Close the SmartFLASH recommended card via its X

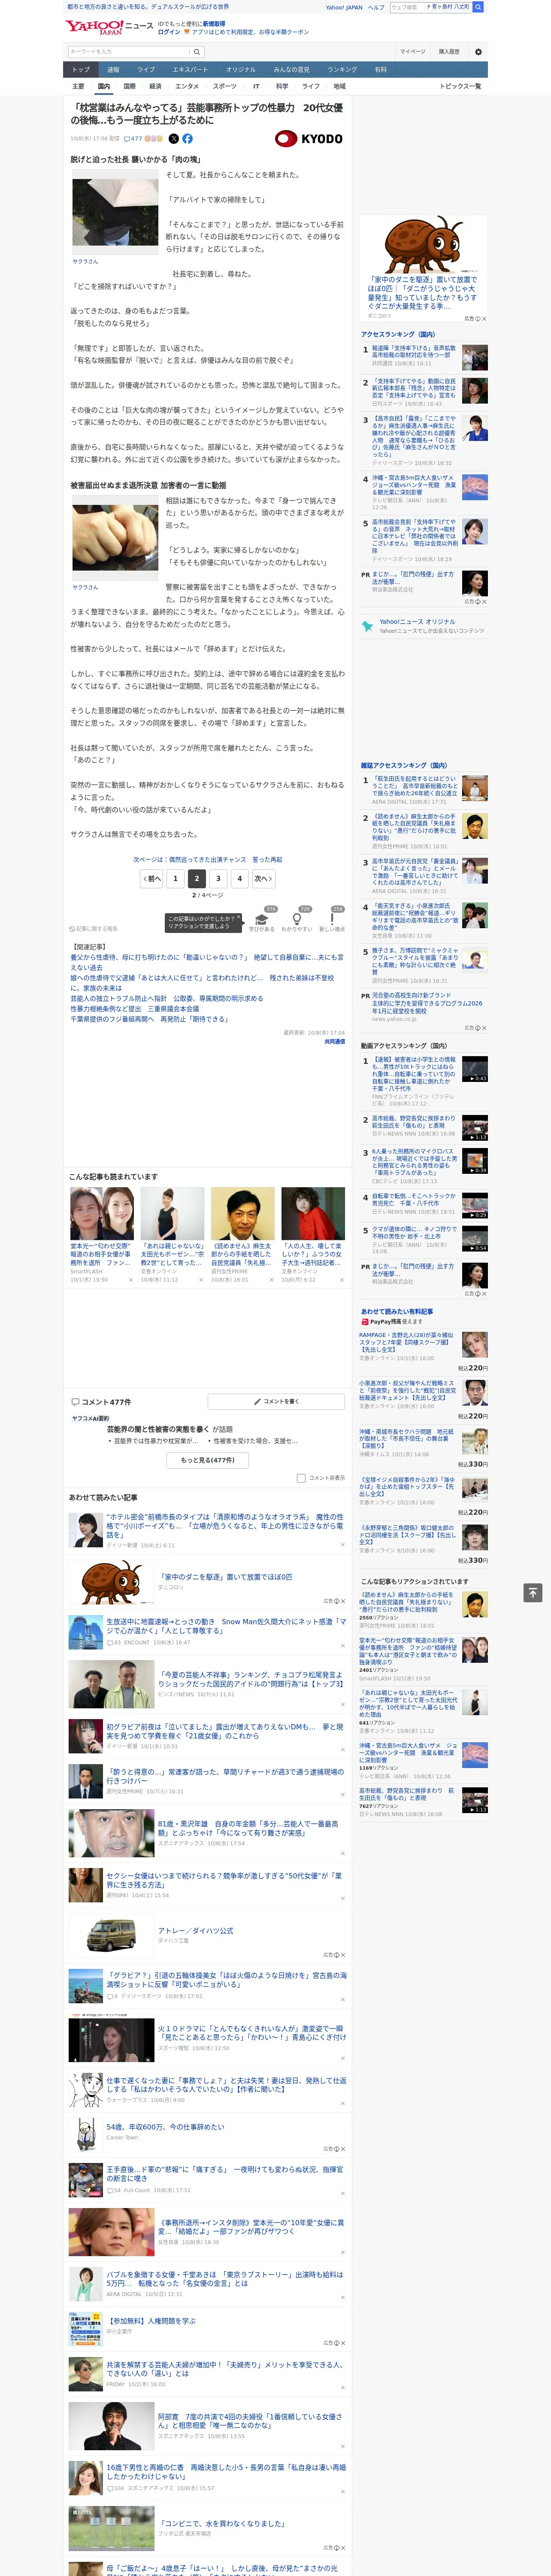tap(130, 1280)
